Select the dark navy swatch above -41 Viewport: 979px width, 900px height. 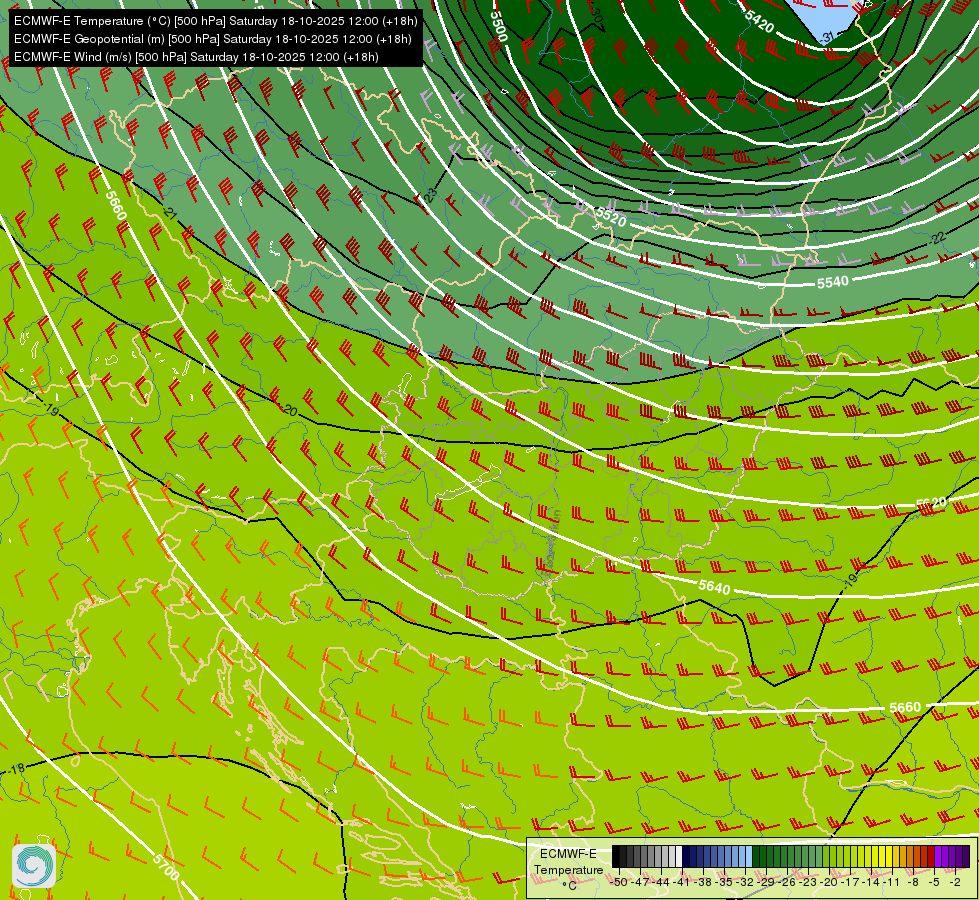686,856
